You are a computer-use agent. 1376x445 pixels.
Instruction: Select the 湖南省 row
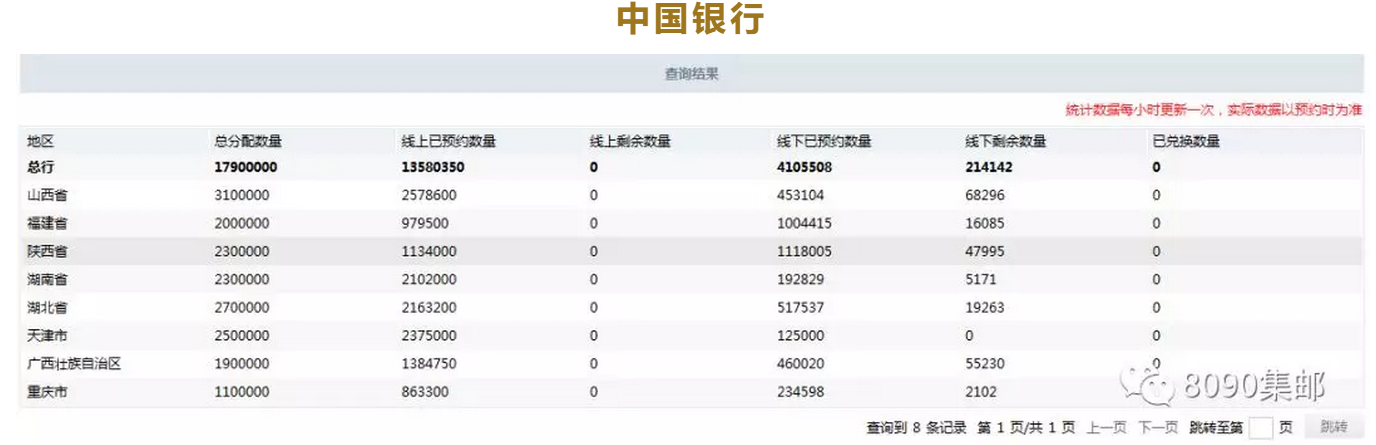[691, 279]
